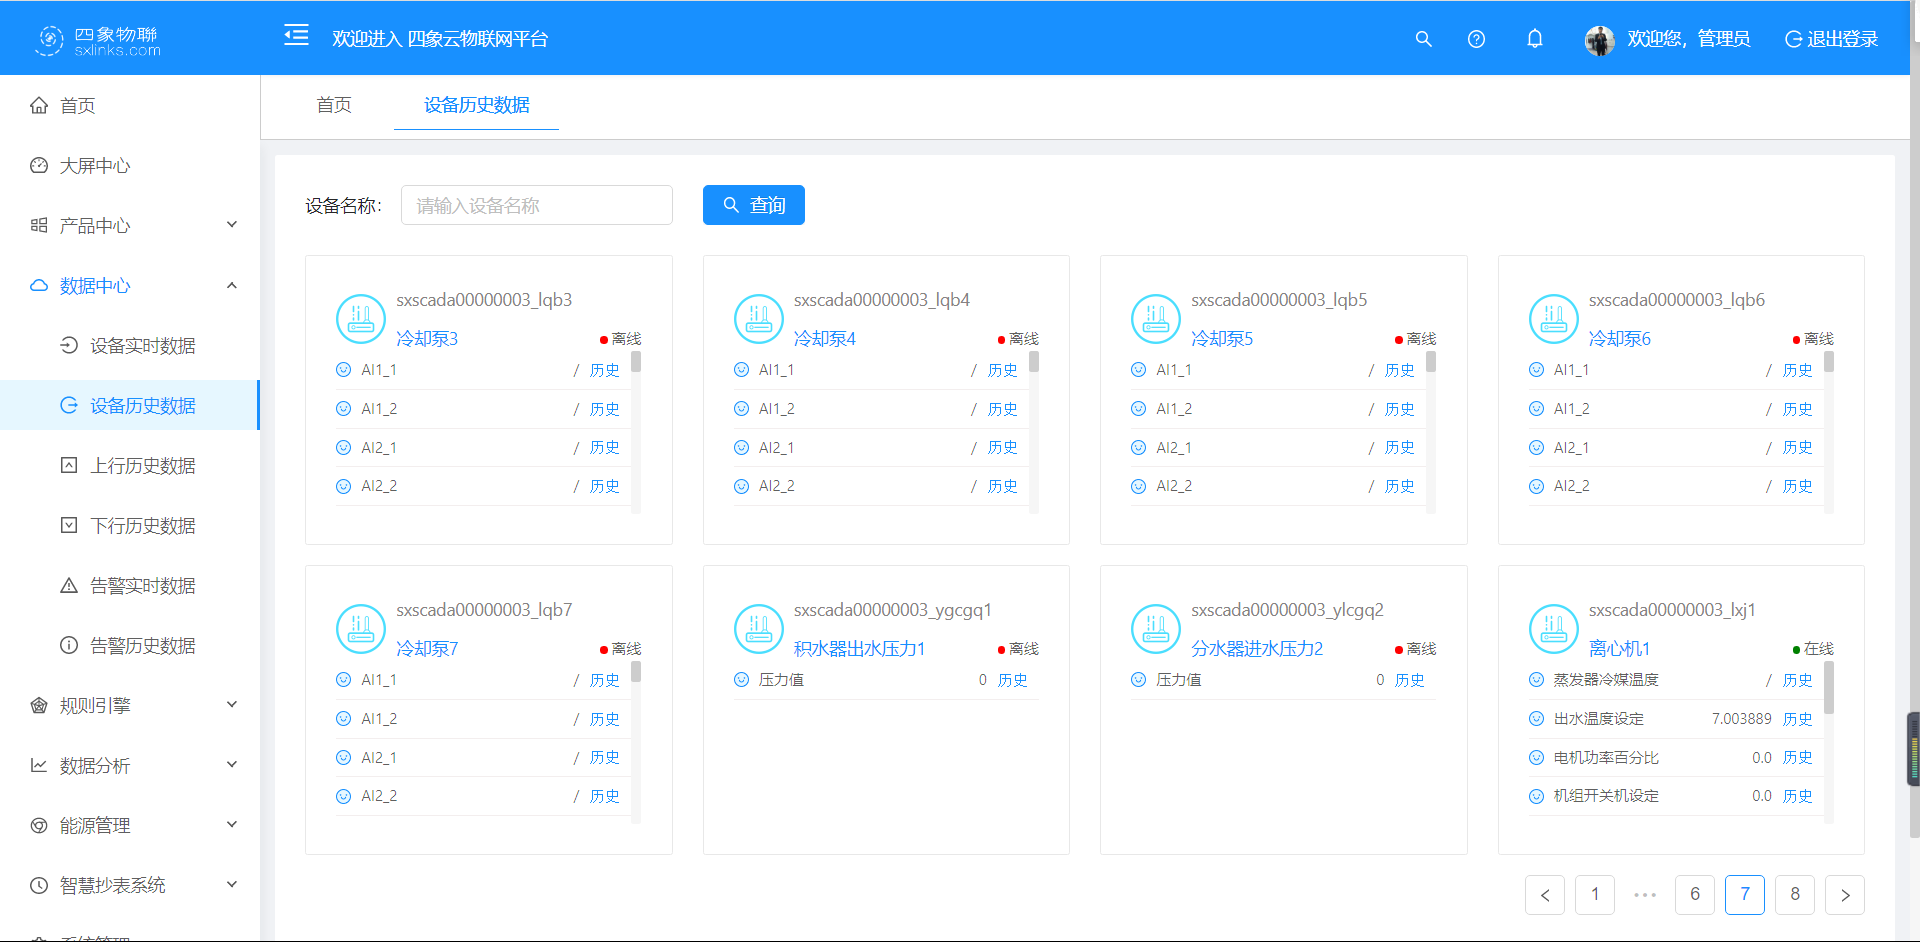Open 告警历史数据 in the sidebar

point(142,646)
